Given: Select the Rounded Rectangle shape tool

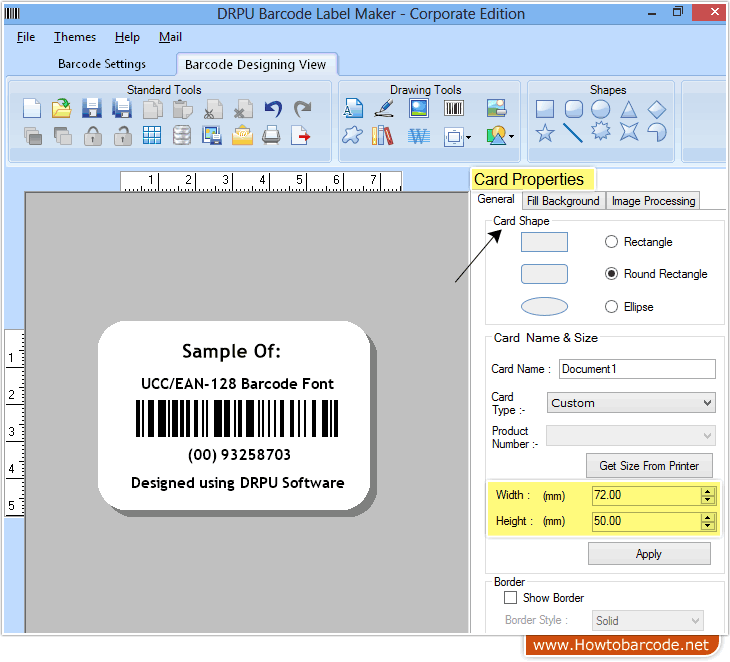Looking at the screenshot, I should click(574, 109).
